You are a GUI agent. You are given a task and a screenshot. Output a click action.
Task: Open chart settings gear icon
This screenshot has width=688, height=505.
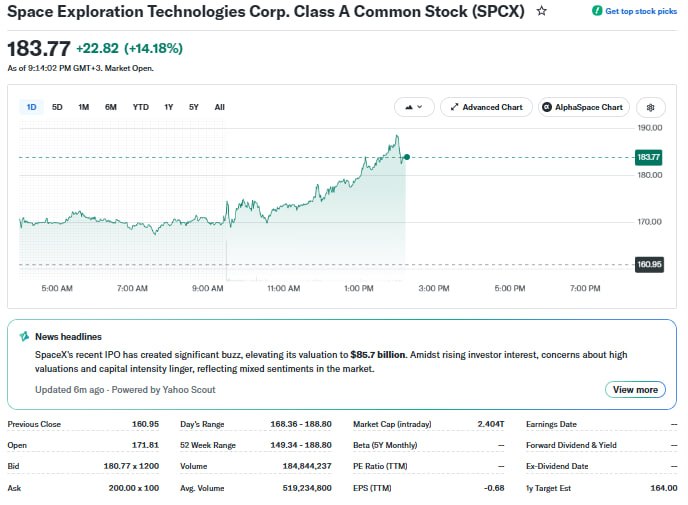click(650, 107)
